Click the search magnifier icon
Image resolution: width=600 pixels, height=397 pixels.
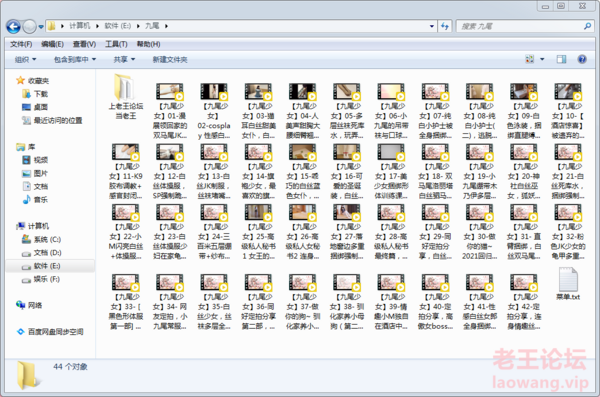[x=587, y=26]
